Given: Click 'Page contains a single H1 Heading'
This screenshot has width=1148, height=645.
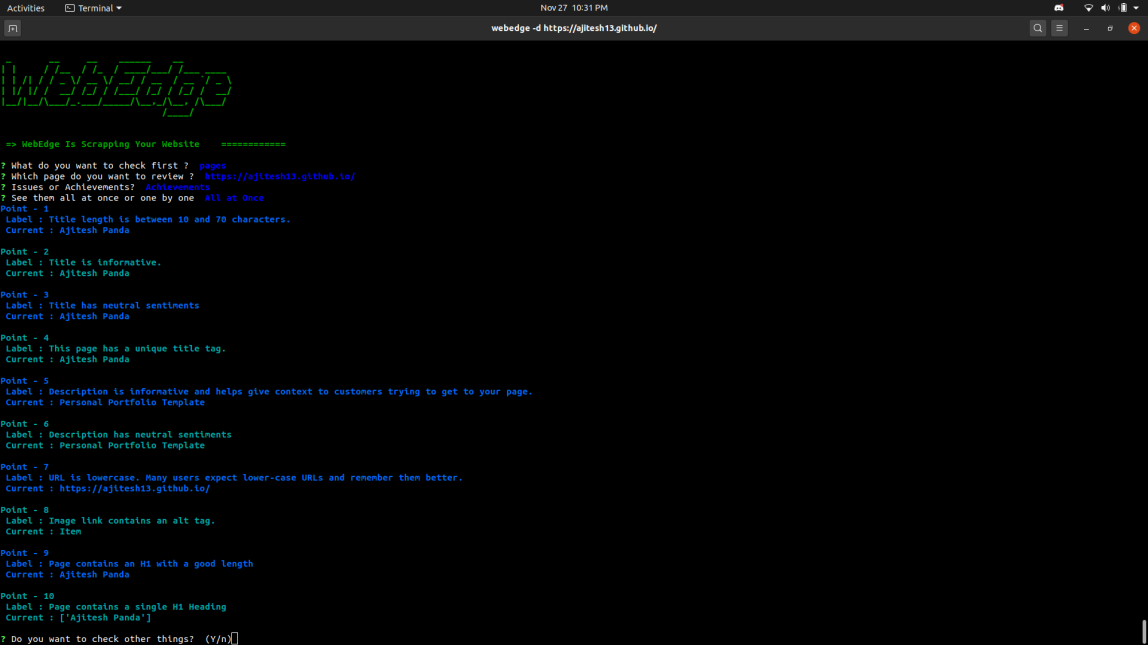Looking at the screenshot, I should tap(137, 607).
